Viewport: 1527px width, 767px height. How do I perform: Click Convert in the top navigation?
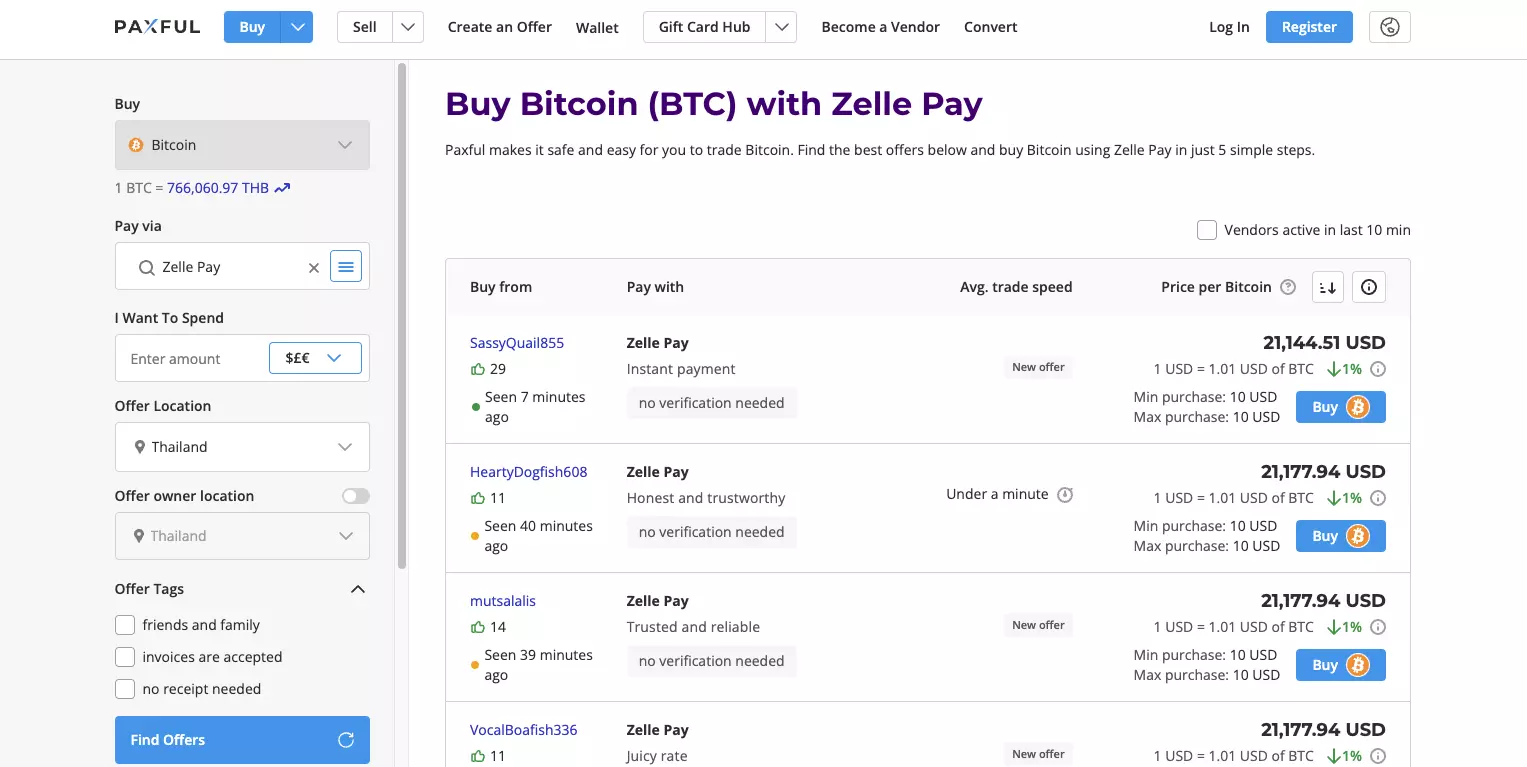coord(990,27)
